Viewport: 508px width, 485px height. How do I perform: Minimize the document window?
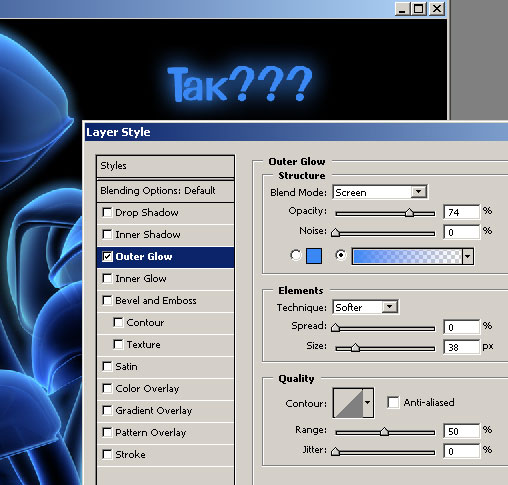402,8
